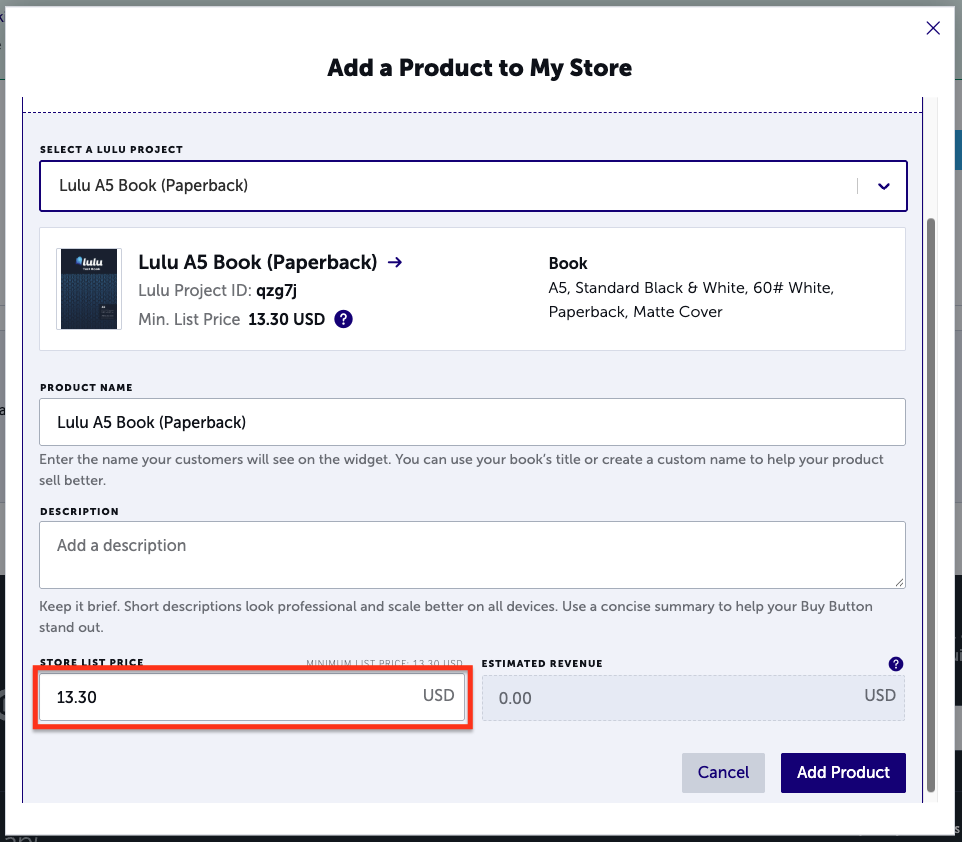Click the dialog vertical scrollbar

click(x=931, y=504)
